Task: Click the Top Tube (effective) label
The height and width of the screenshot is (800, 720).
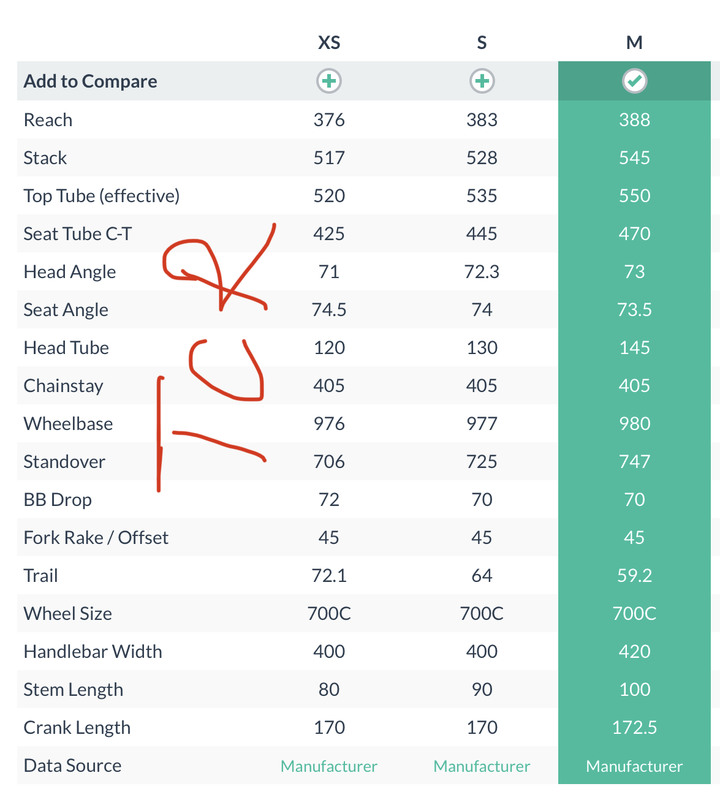Action: (102, 196)
